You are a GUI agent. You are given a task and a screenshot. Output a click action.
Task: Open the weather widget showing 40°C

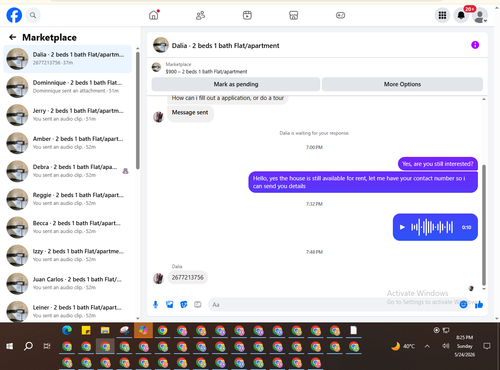403,346
